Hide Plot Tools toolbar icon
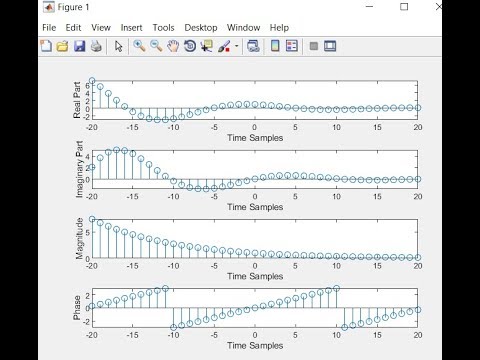 pyautogui.click(x=314, y=46)
